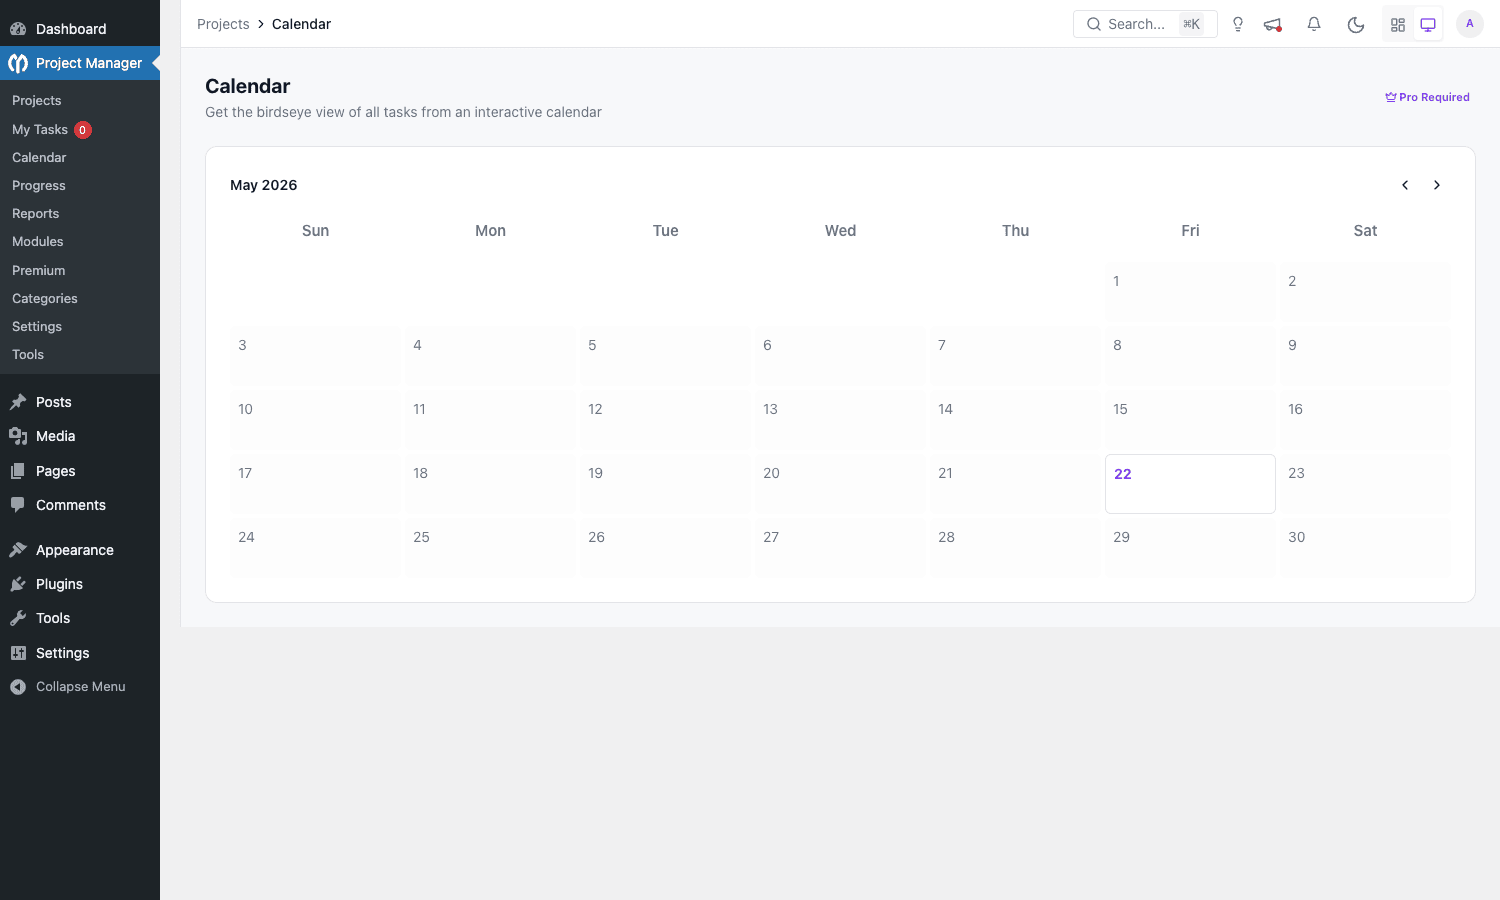Select the May 14 calendar cell
Screen dimensions: 1500x900
[1015, 420]
